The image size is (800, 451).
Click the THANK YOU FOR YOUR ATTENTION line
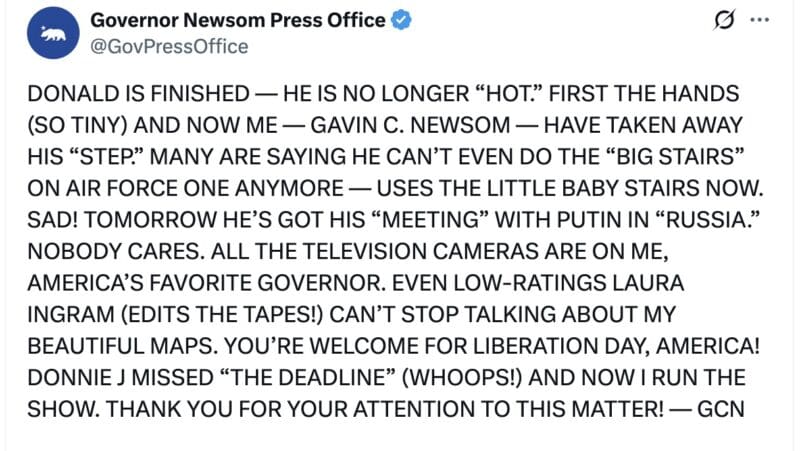coord(345,409)
